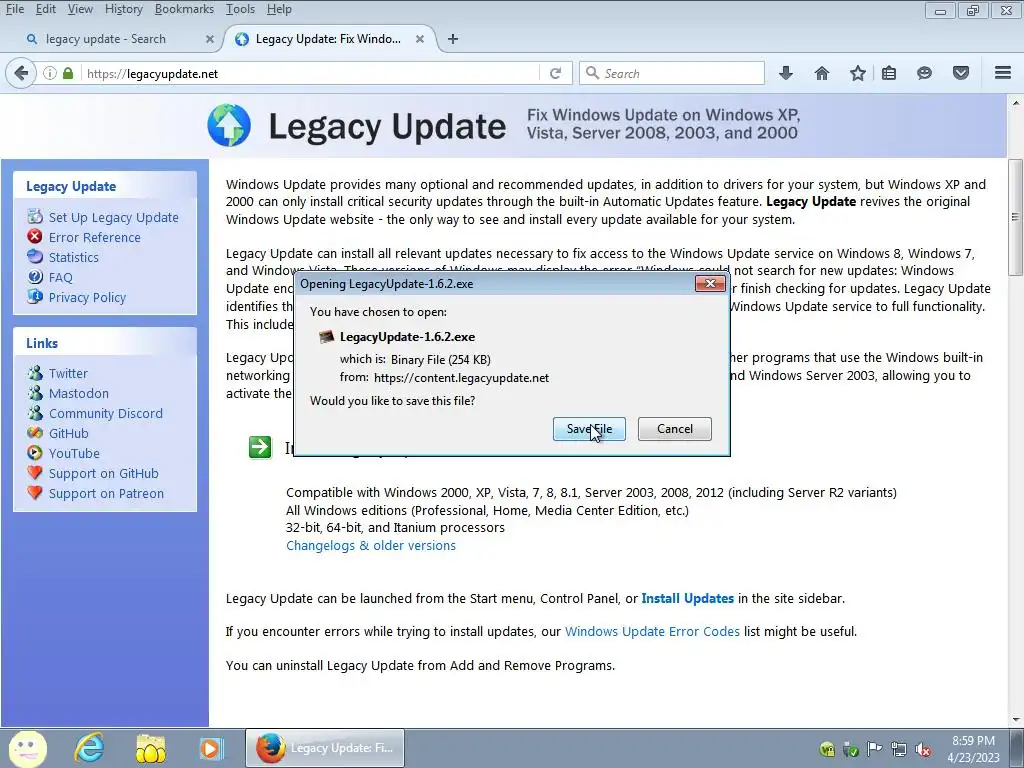This screenshot has width=1024, height=768.
Task: Click the Error Reference red X icon
Action: click(35, 236)
